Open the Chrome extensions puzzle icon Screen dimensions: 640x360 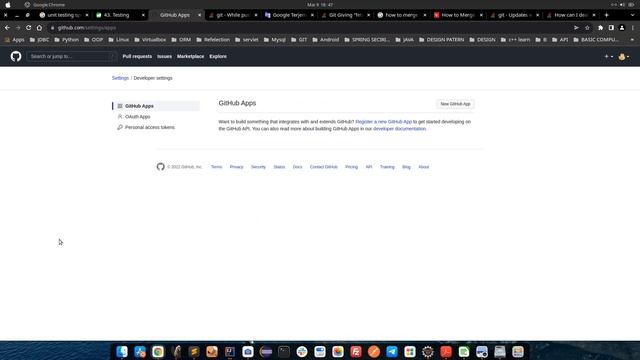pyautogui.click(x=600, y=28)
